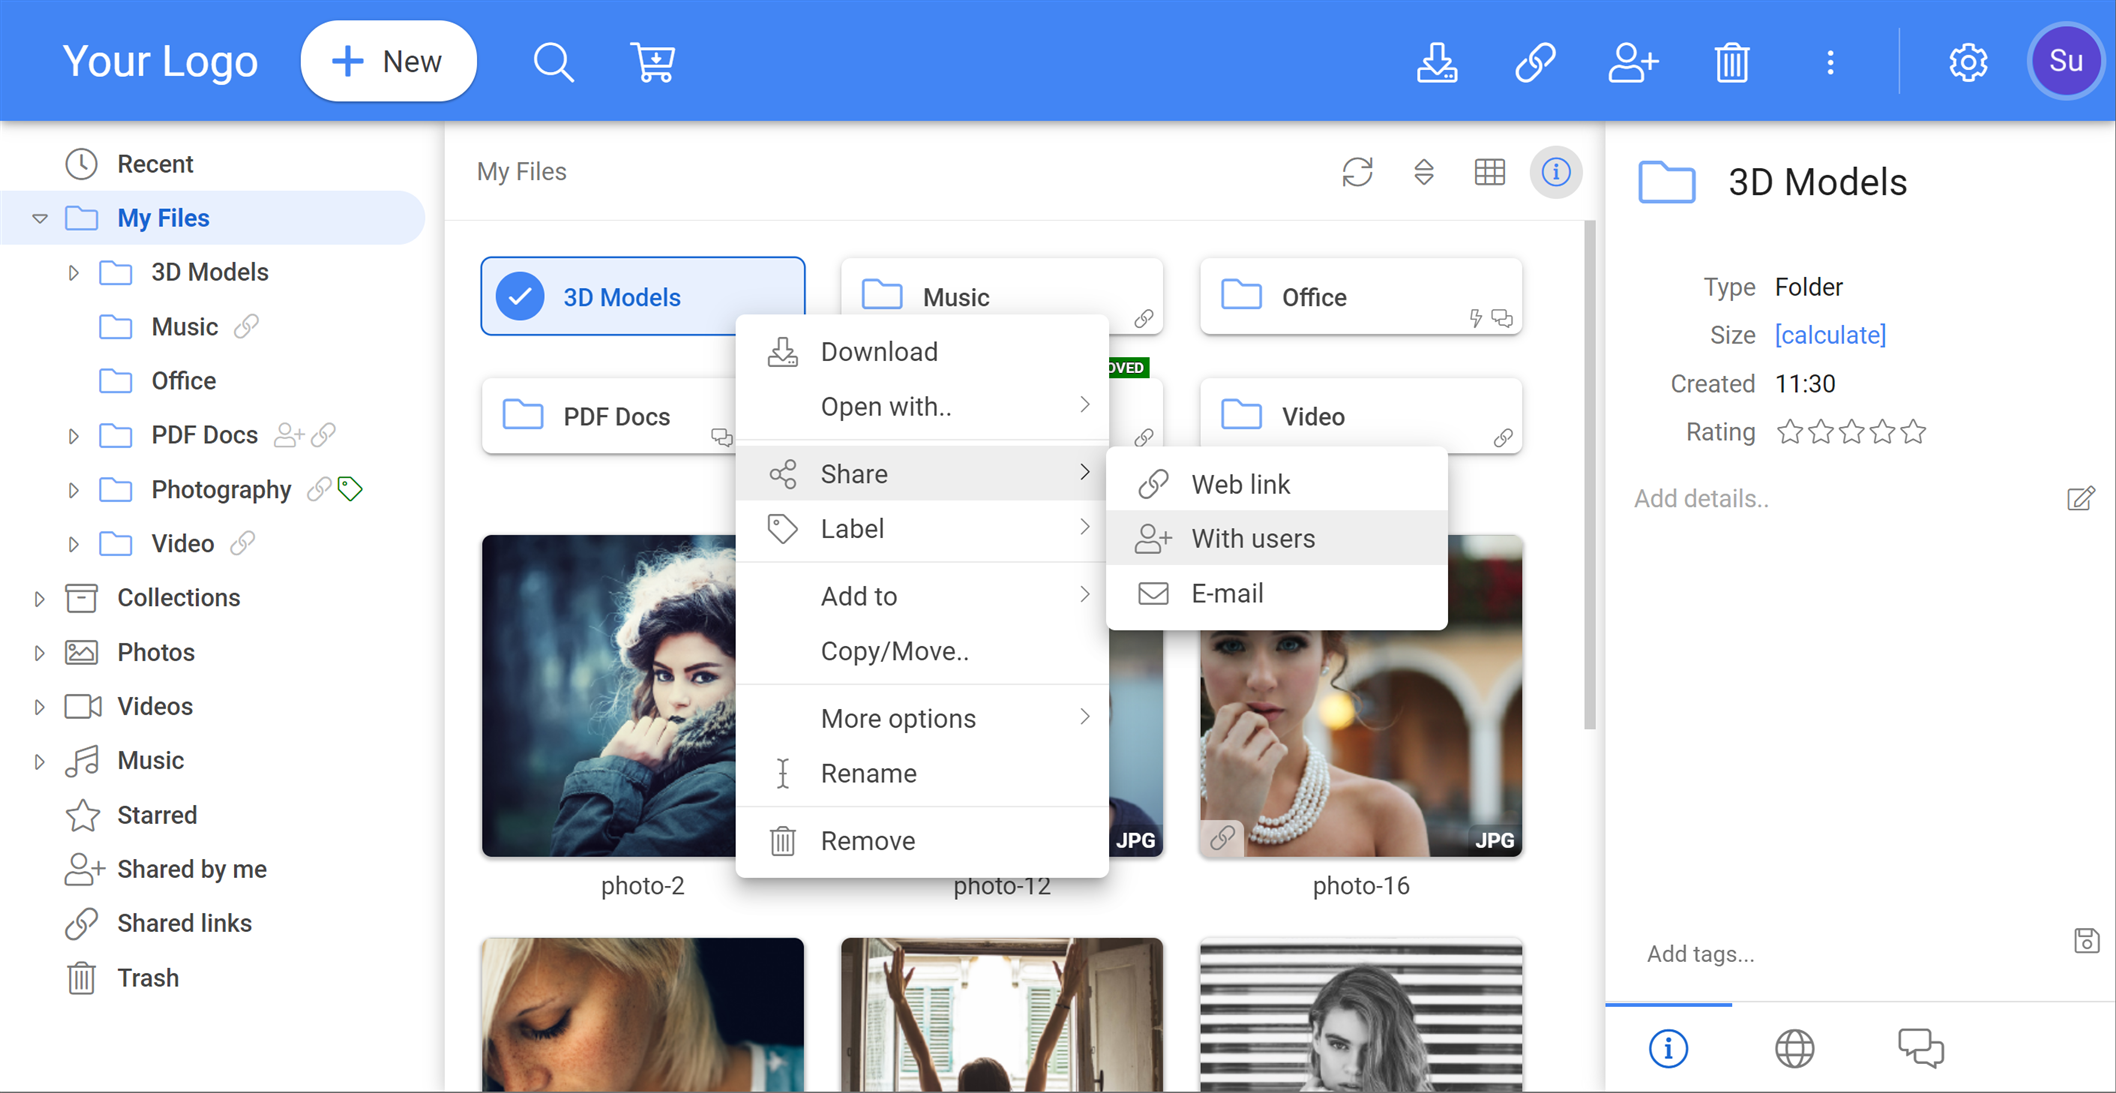Refresh the My Files view
This screenshot has height=1093, width=2116.
(1357, 172)
